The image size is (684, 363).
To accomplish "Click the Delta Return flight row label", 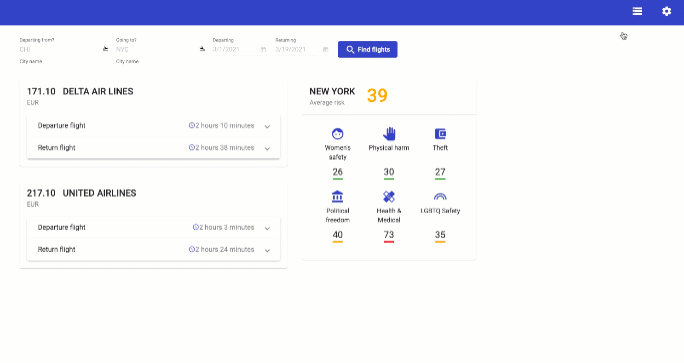I will pyautogui.click(x=57, y=148).
